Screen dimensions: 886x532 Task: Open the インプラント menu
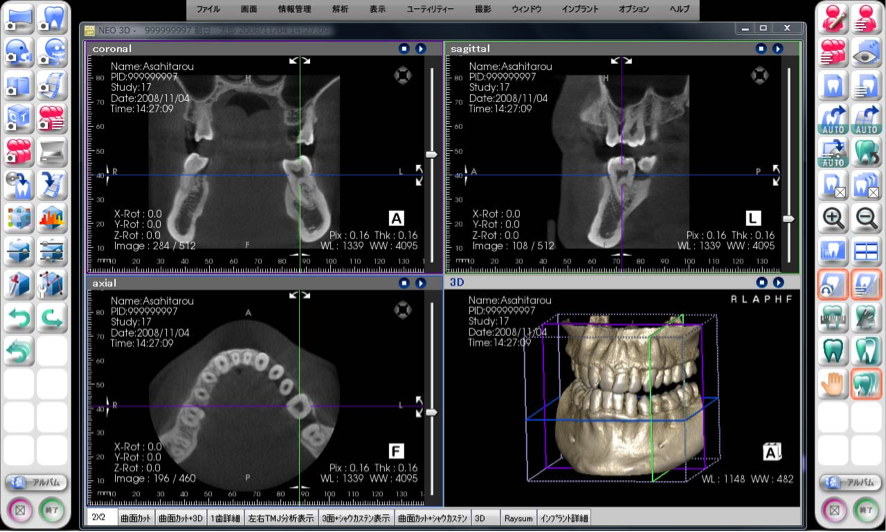pos(580,9)
